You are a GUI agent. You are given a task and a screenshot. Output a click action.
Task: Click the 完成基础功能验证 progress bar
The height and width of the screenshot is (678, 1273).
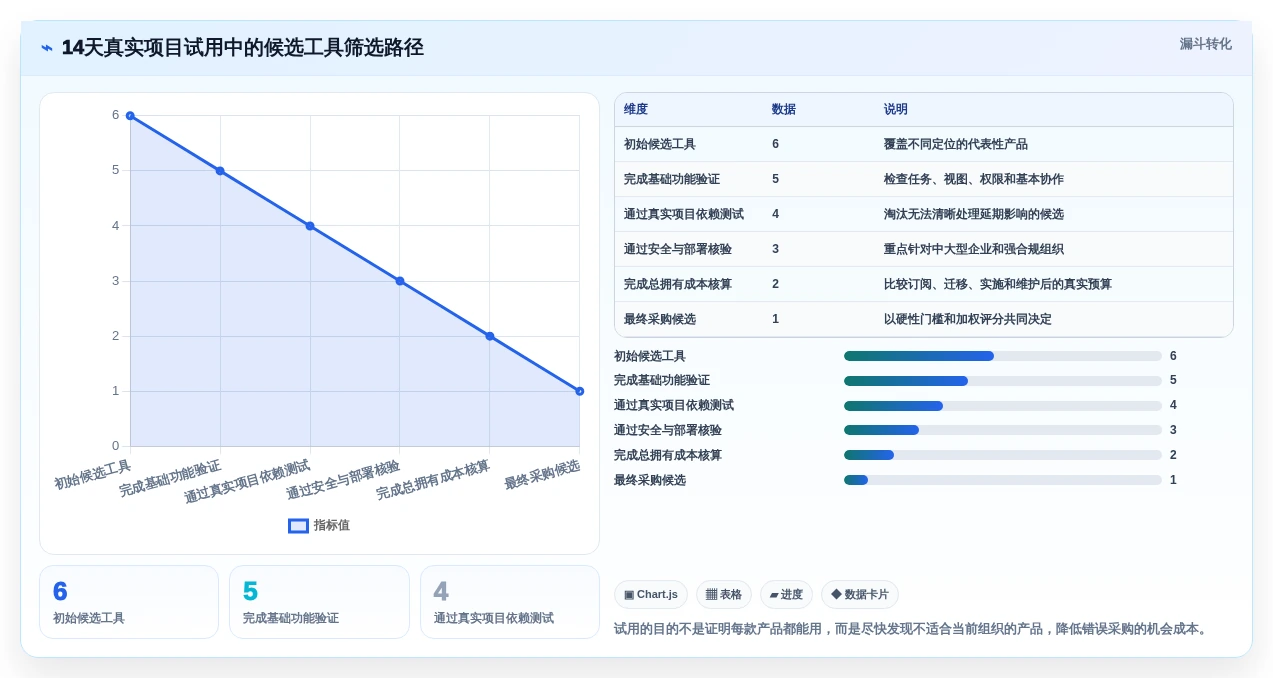pos(1003,381)
